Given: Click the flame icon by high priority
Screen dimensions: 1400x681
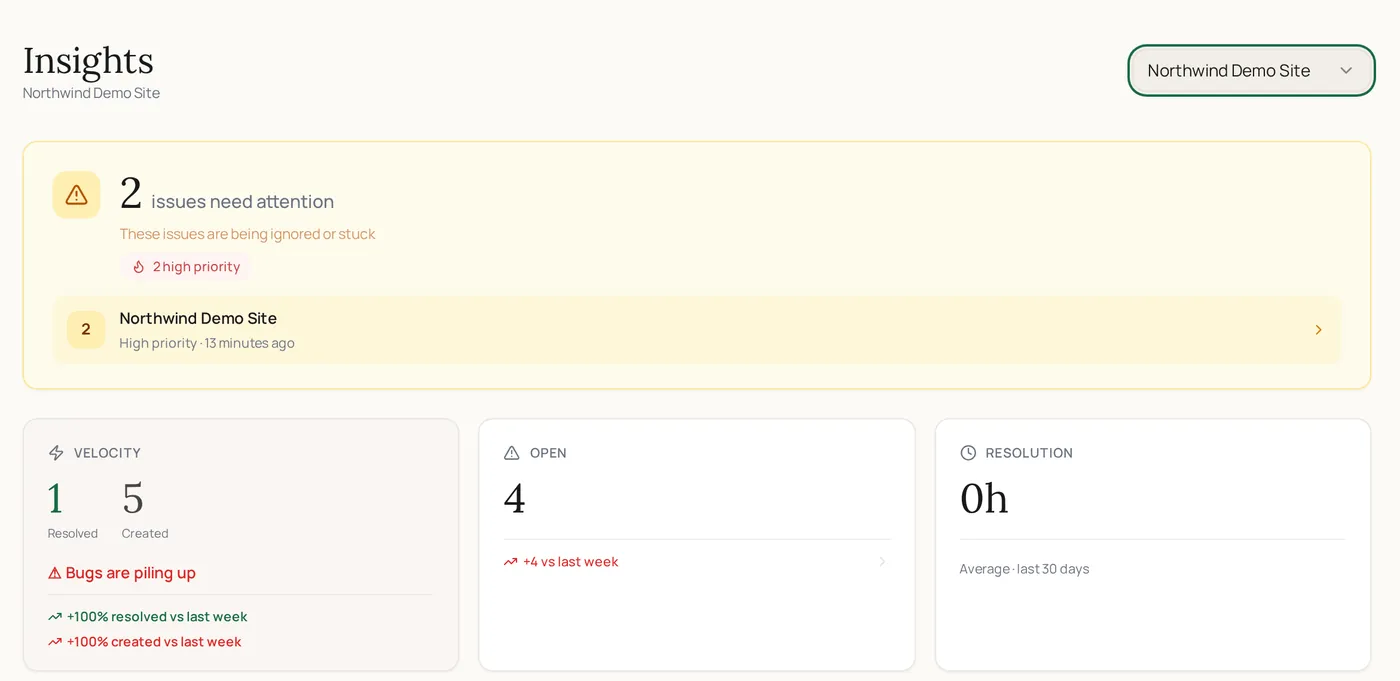Looking at the screenshot, I should (139, 267).
